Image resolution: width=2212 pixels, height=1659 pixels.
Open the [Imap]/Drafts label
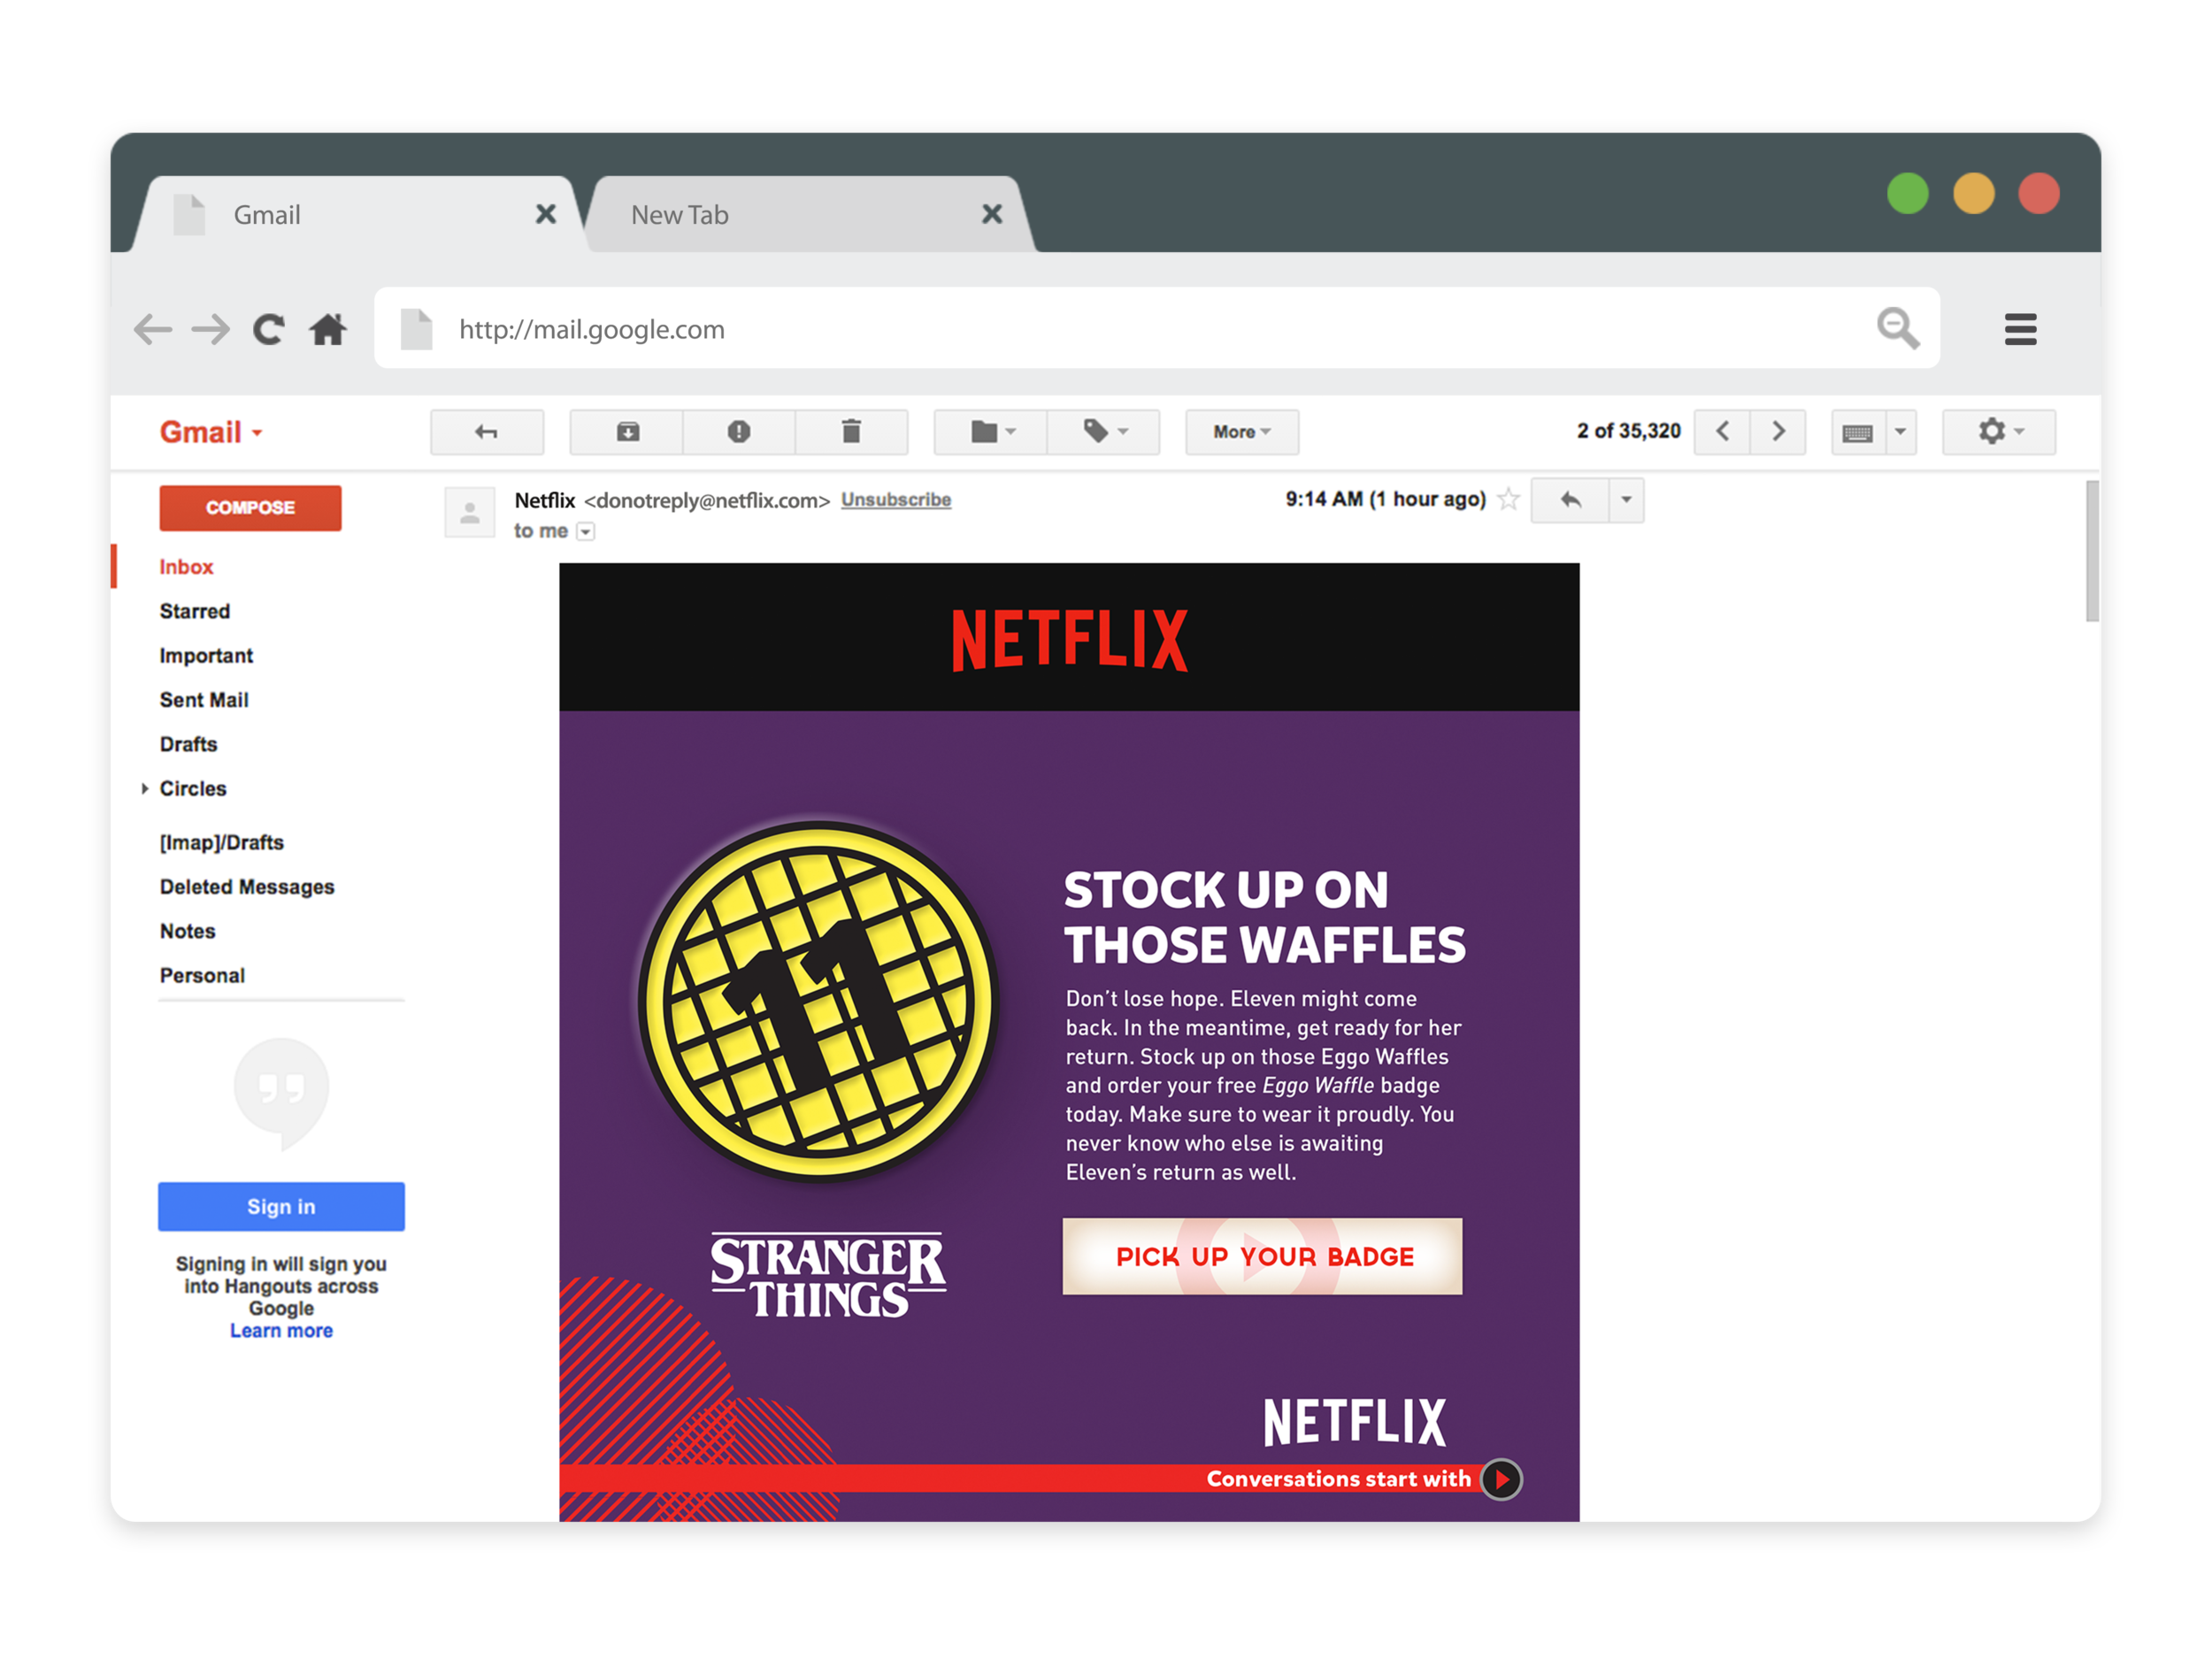pyautogui.click(x=222, y=843)
